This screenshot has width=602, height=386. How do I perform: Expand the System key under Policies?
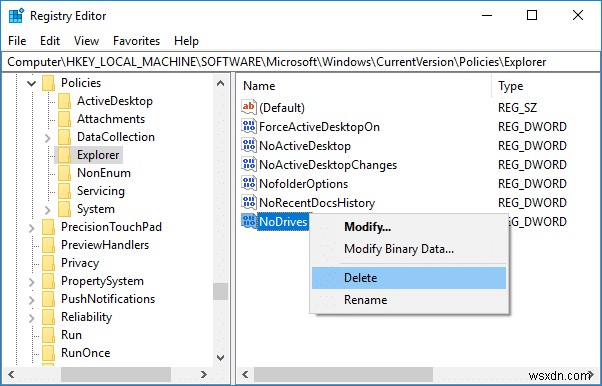pyautogui.click(x=48, y=210)
